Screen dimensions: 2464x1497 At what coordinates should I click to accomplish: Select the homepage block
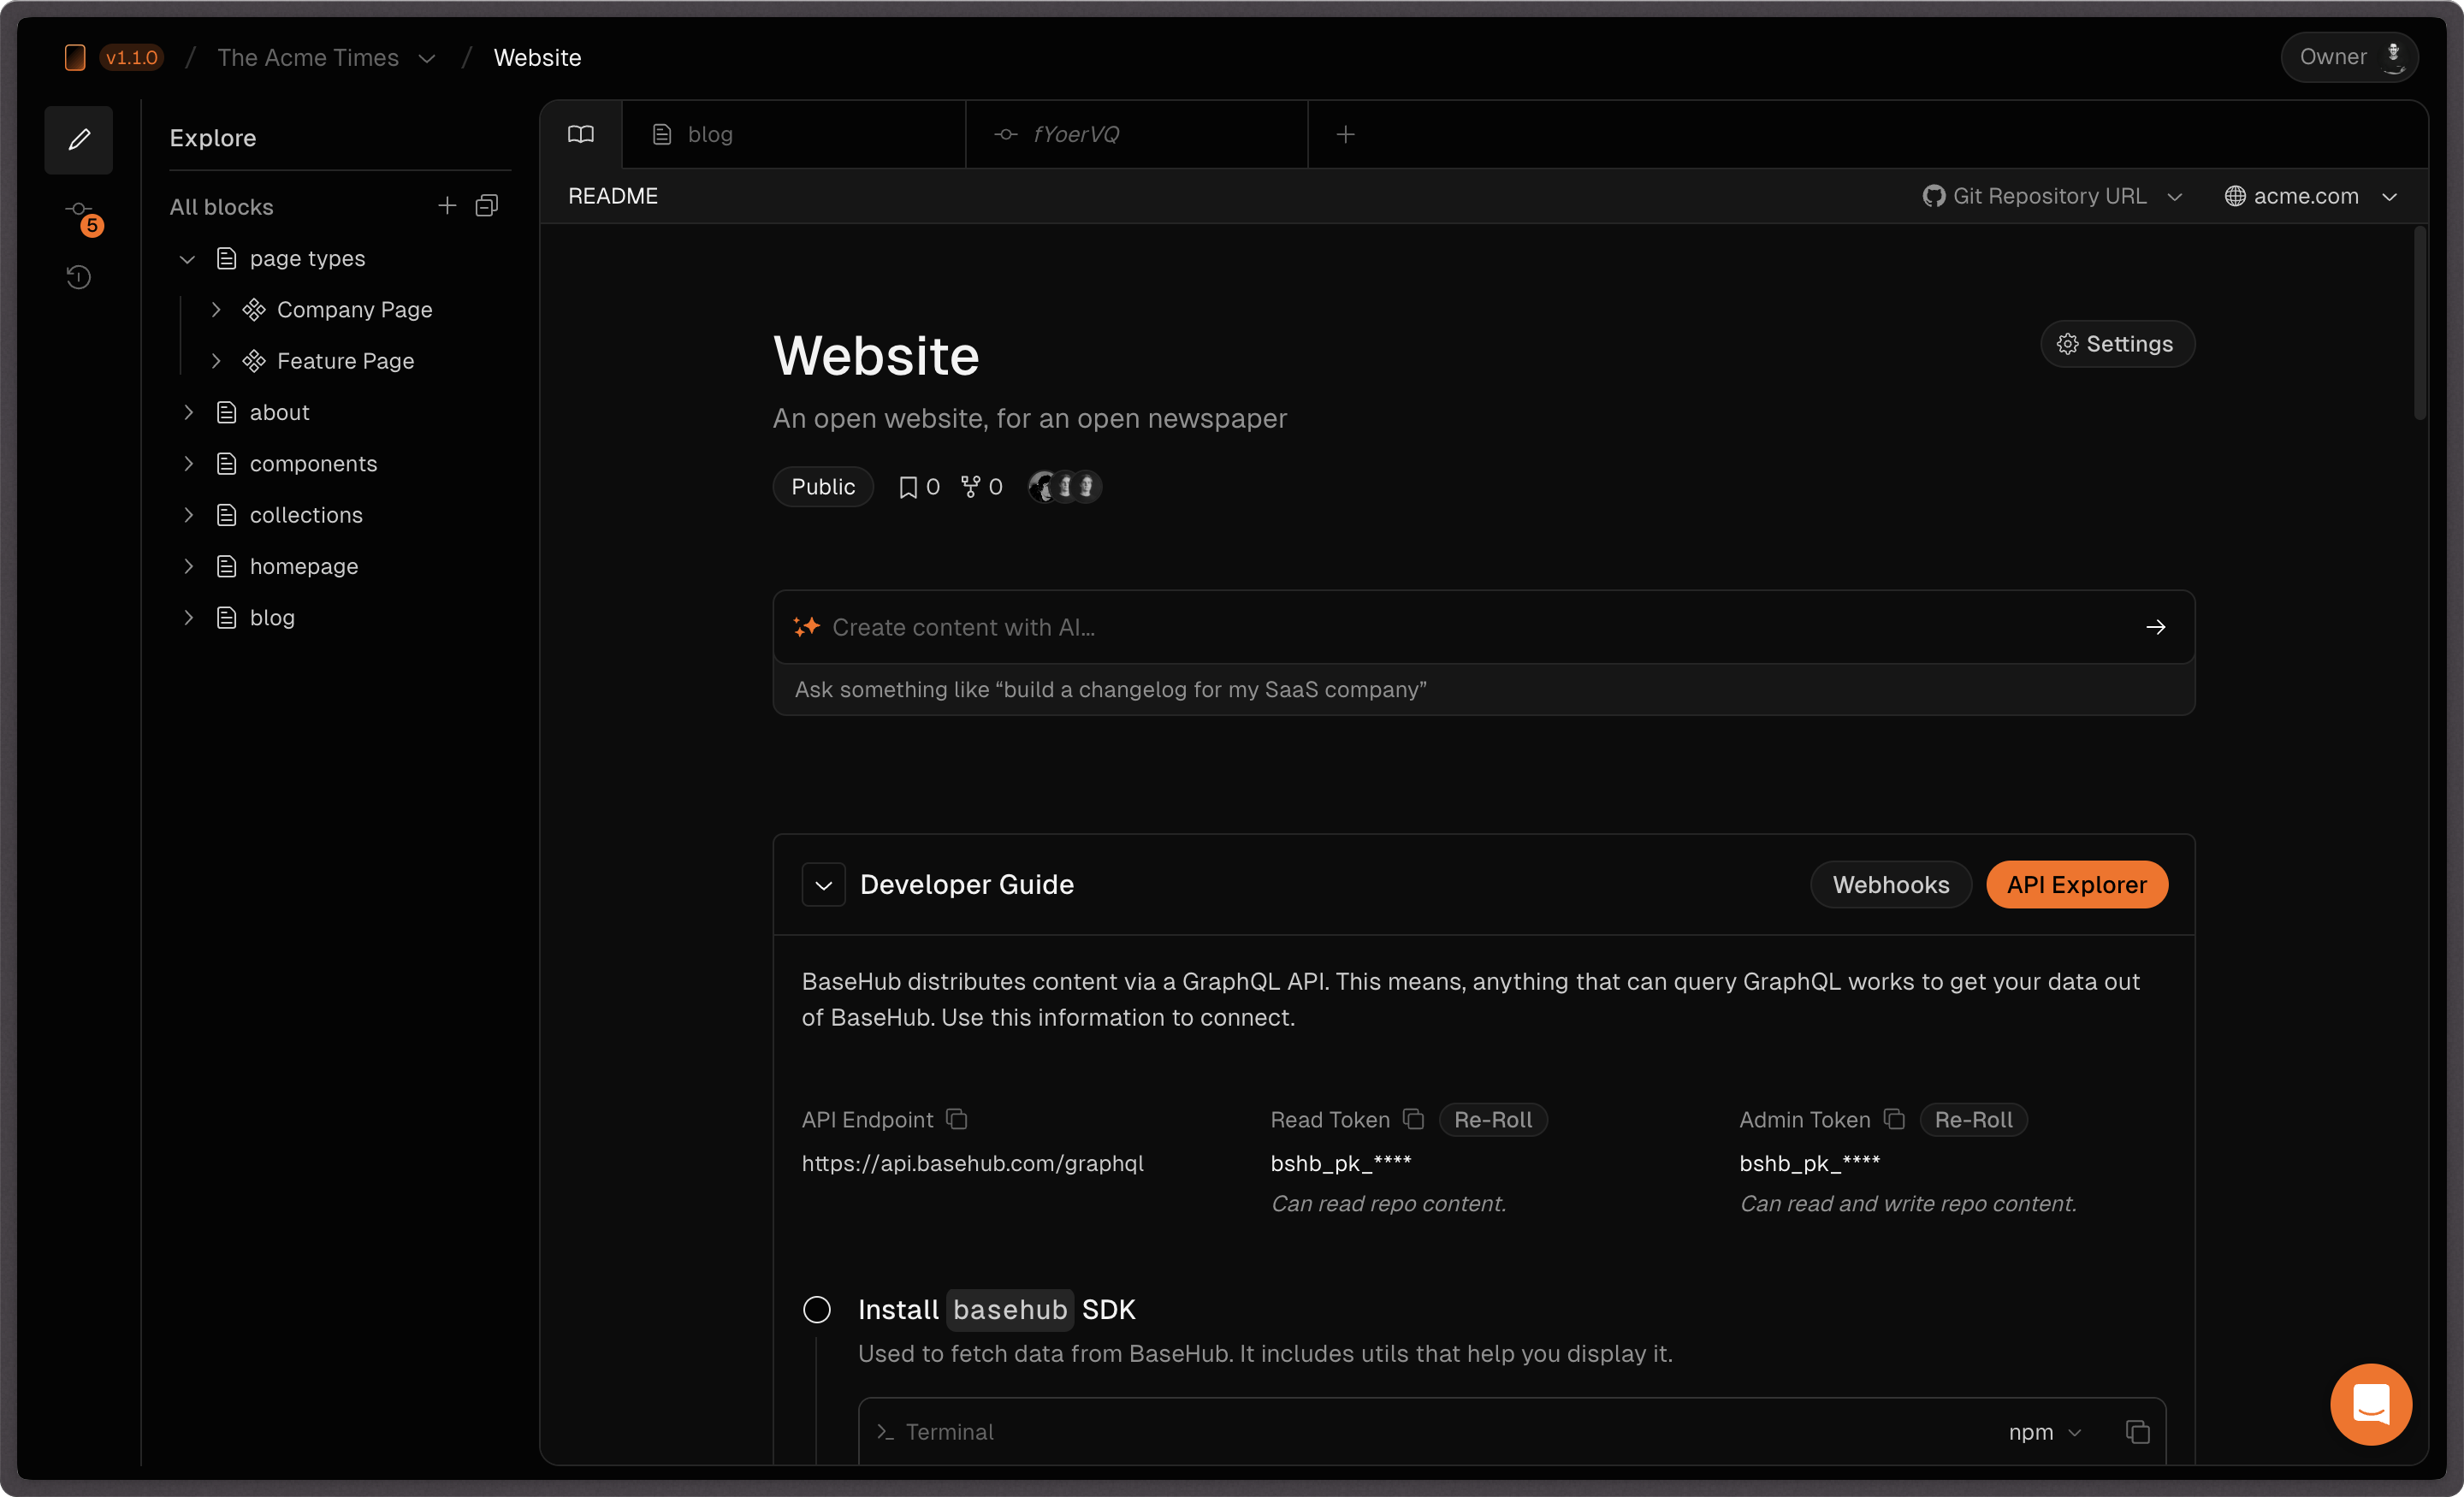pos(304,566)
